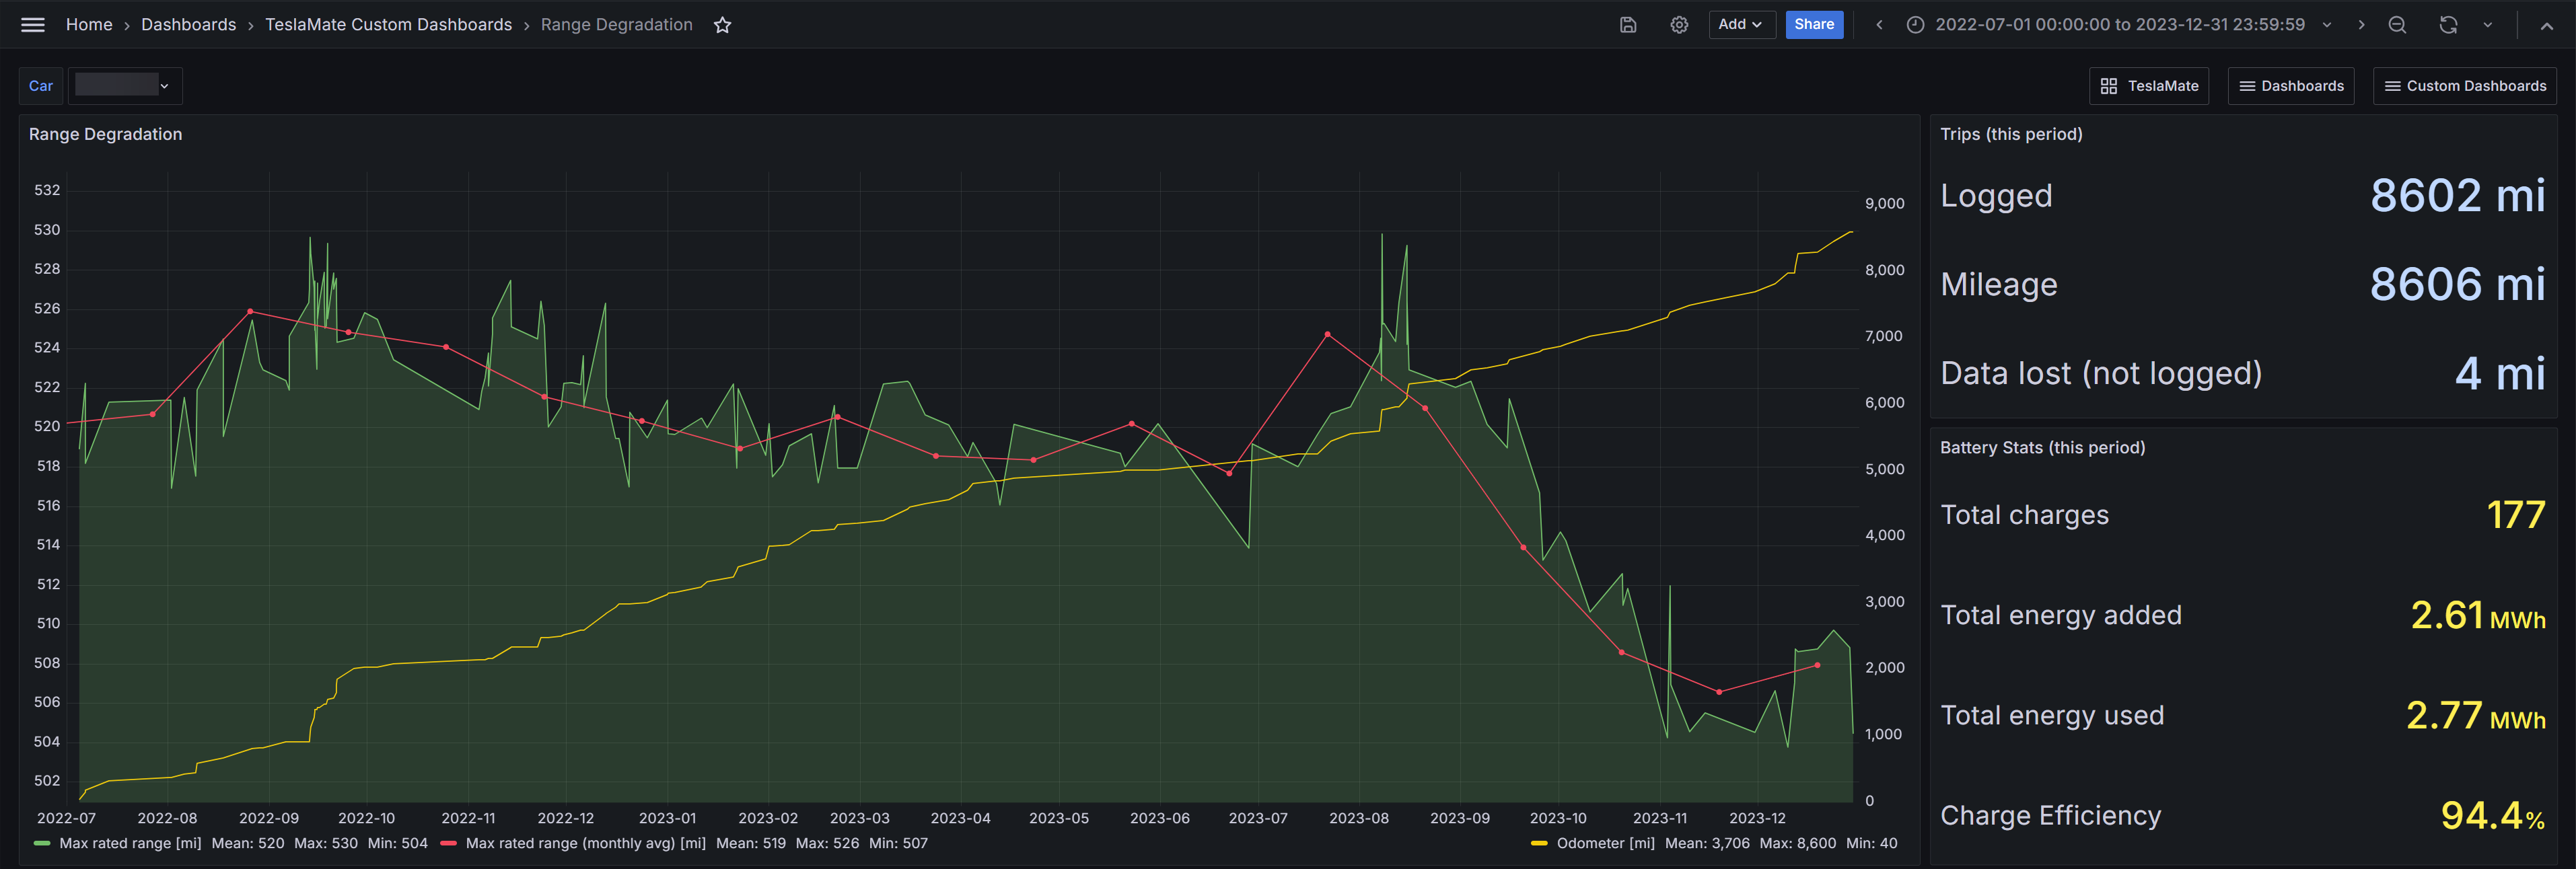Open refresh interval dropdown arrow
Viewport: 2576px width, 869px height.
click(x=2487, y=25)
